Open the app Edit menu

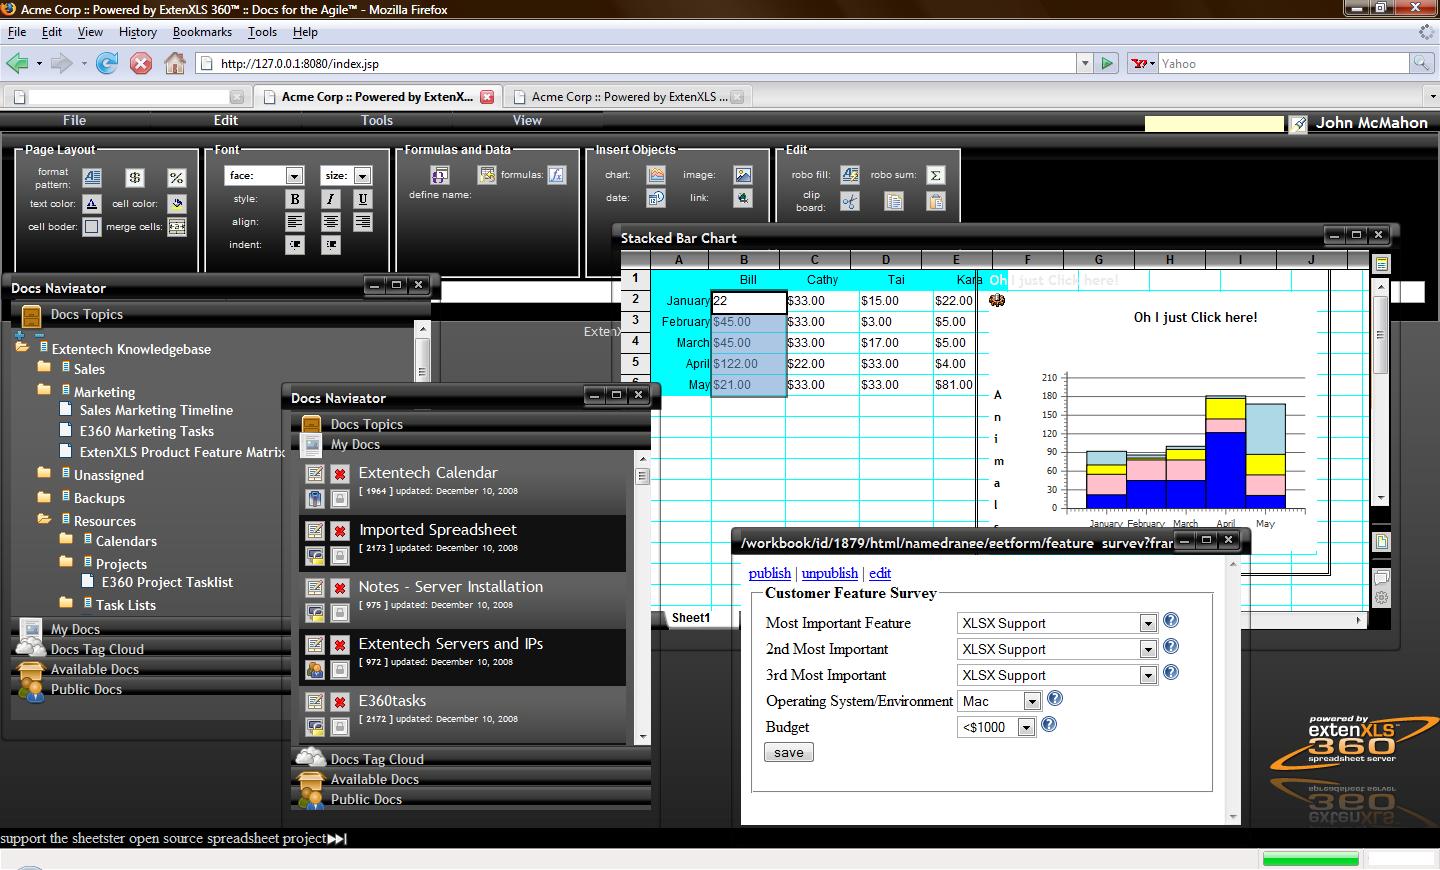226,120
